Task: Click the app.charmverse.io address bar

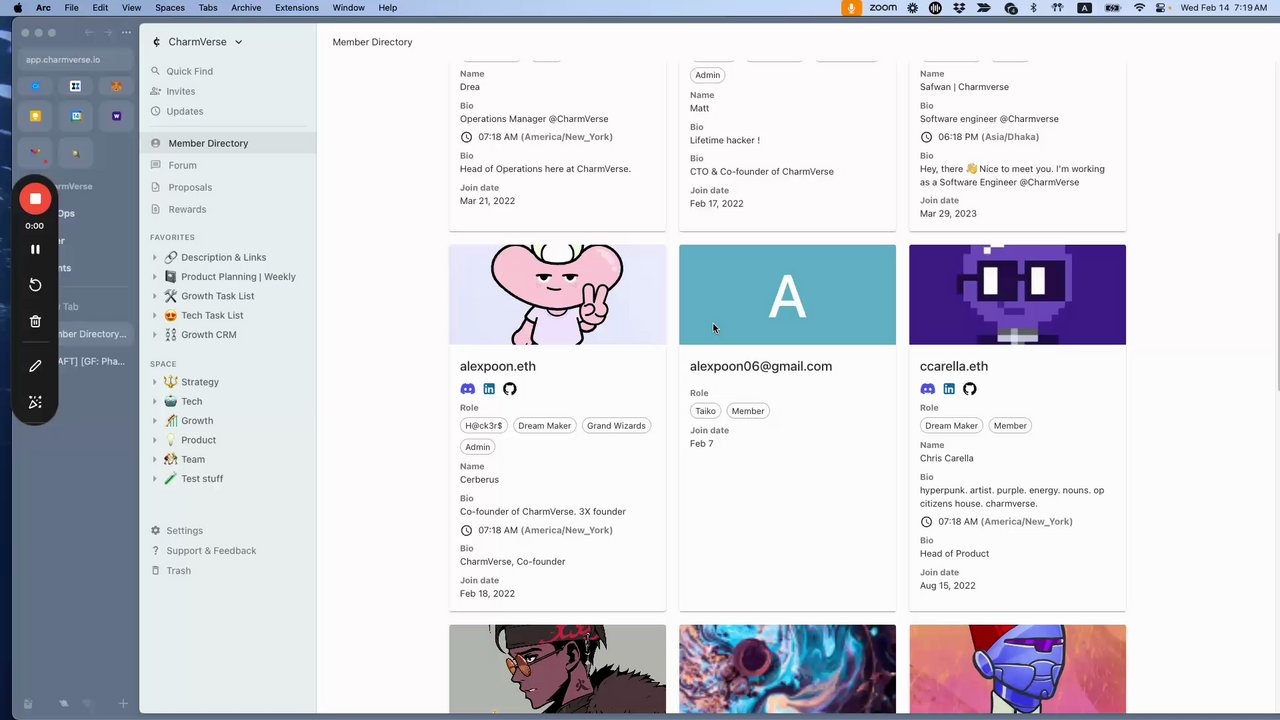Action: click(x=76, y=60)
